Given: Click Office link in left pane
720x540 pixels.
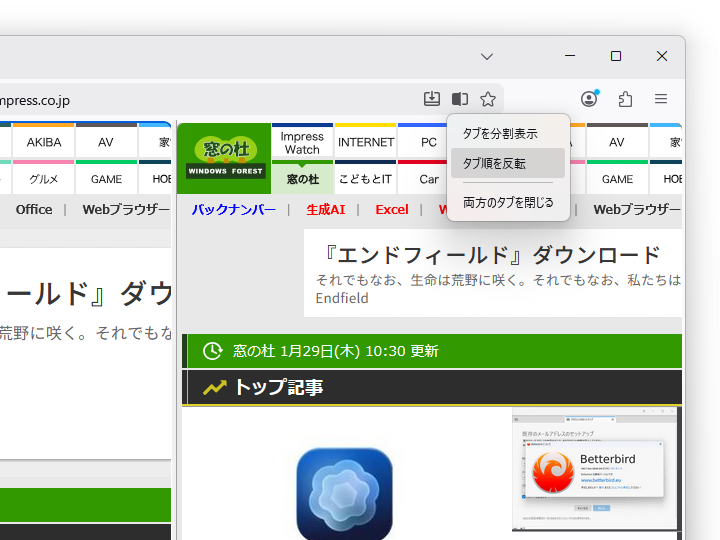Looking at the screenshot, I should [34, 210].
